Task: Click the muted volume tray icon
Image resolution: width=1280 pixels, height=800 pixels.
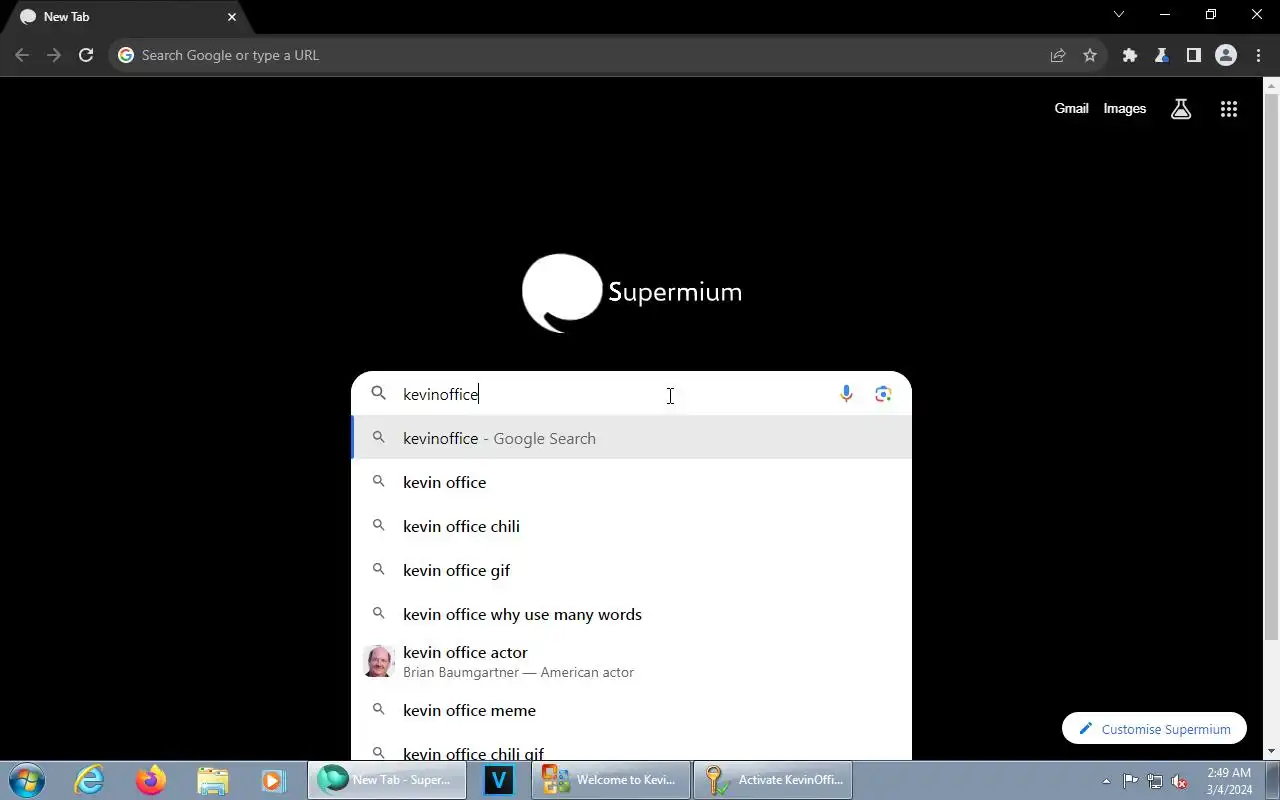Action: 1180,781
